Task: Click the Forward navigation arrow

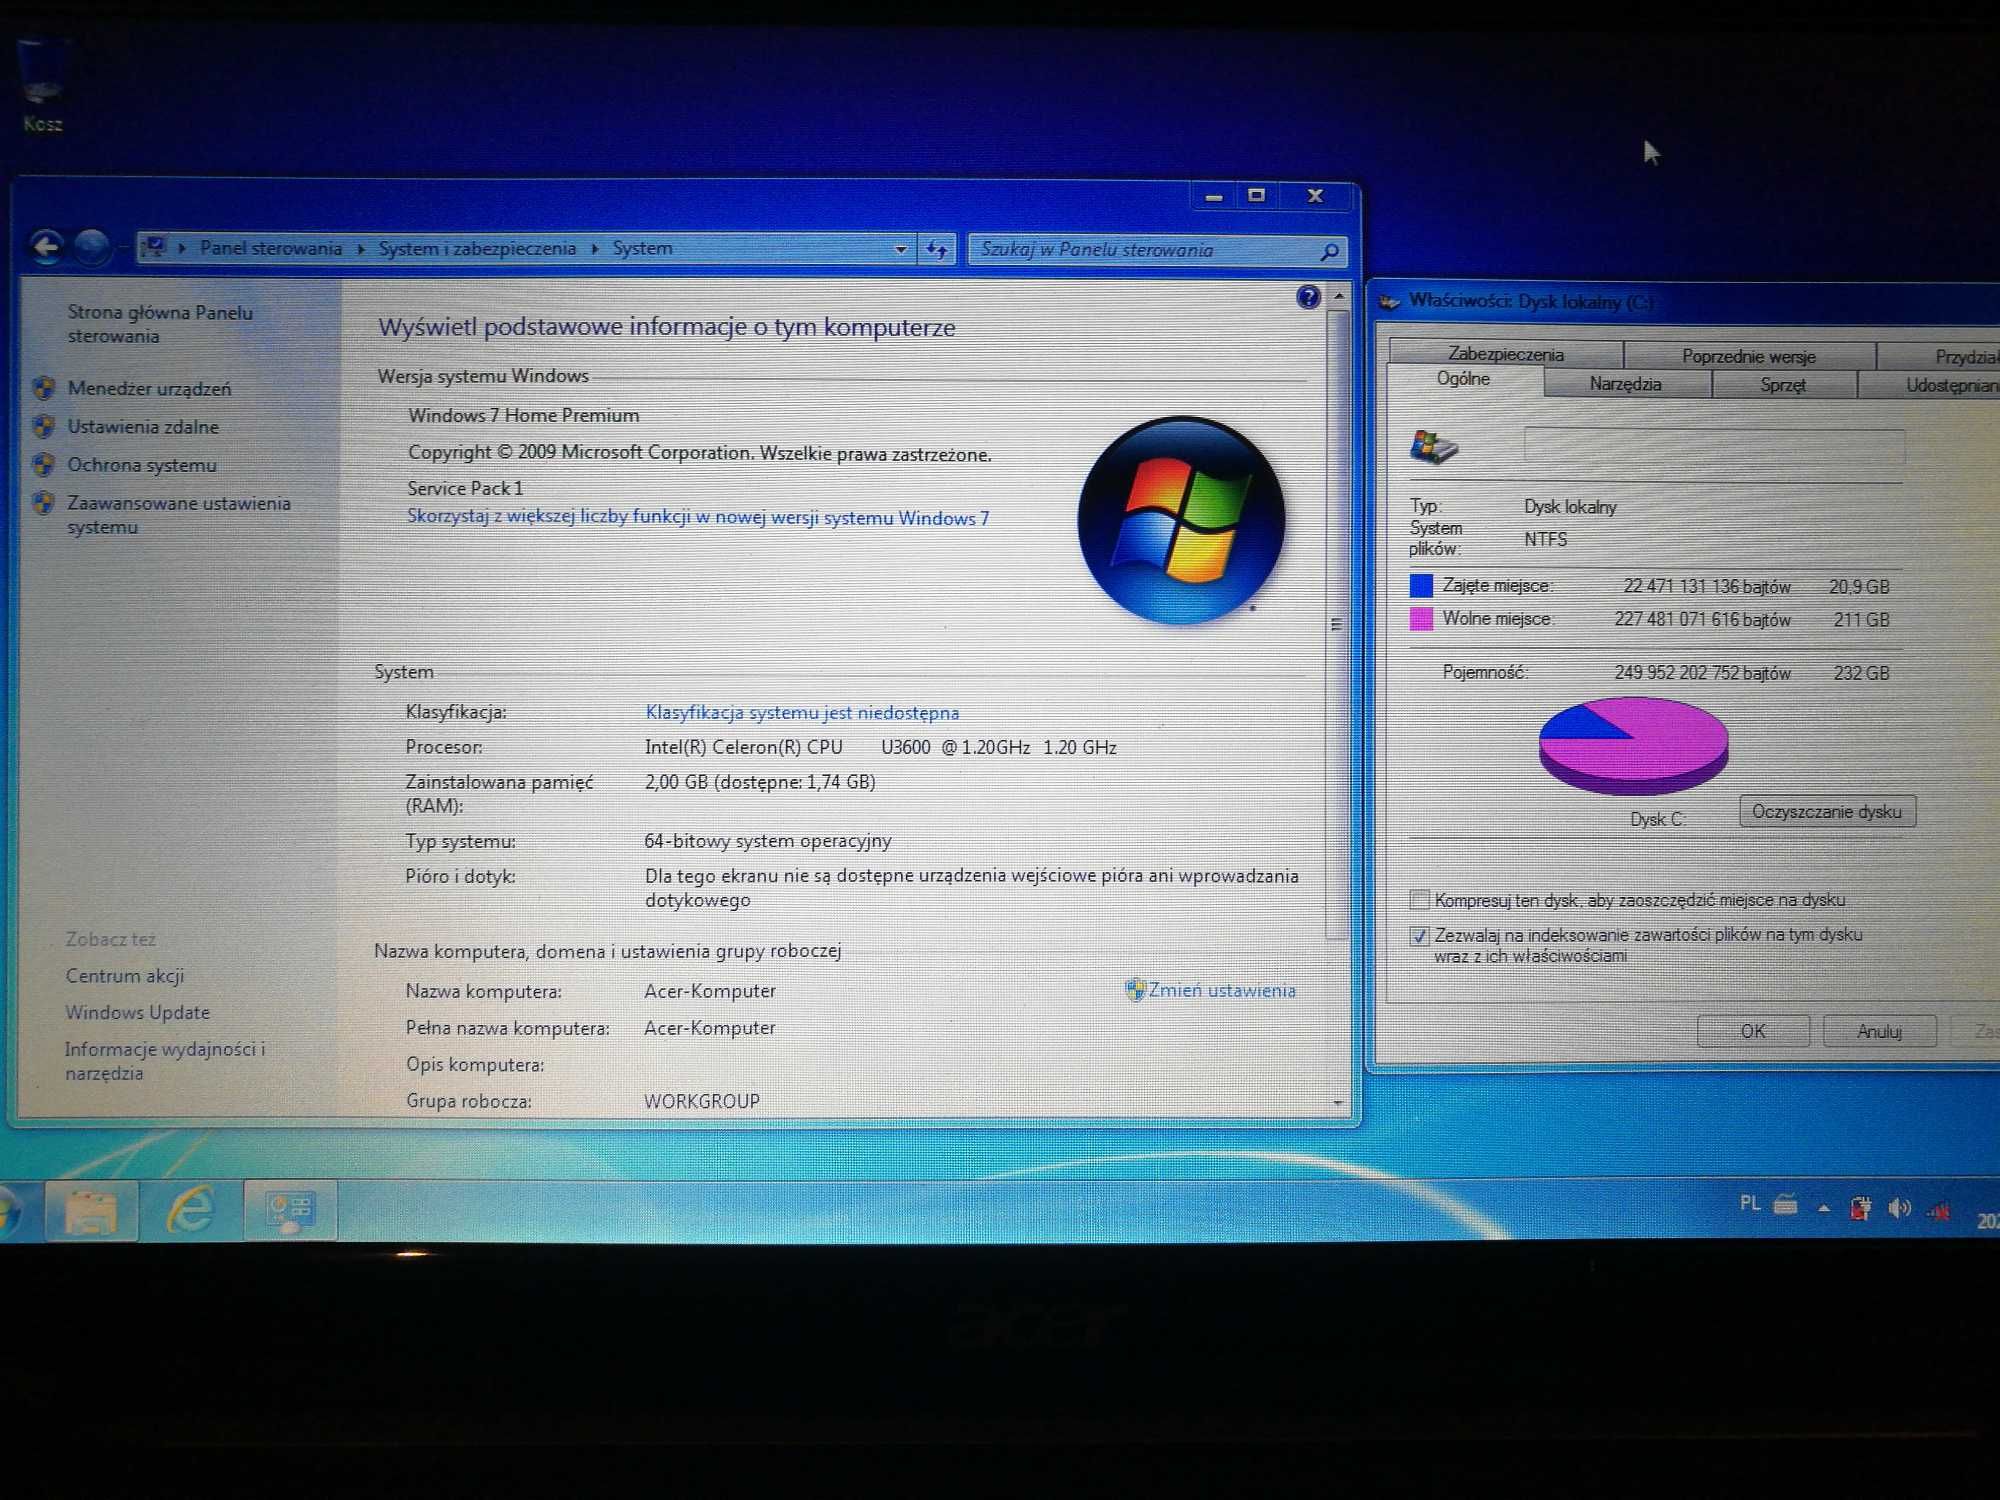Action: pos(93,247)
